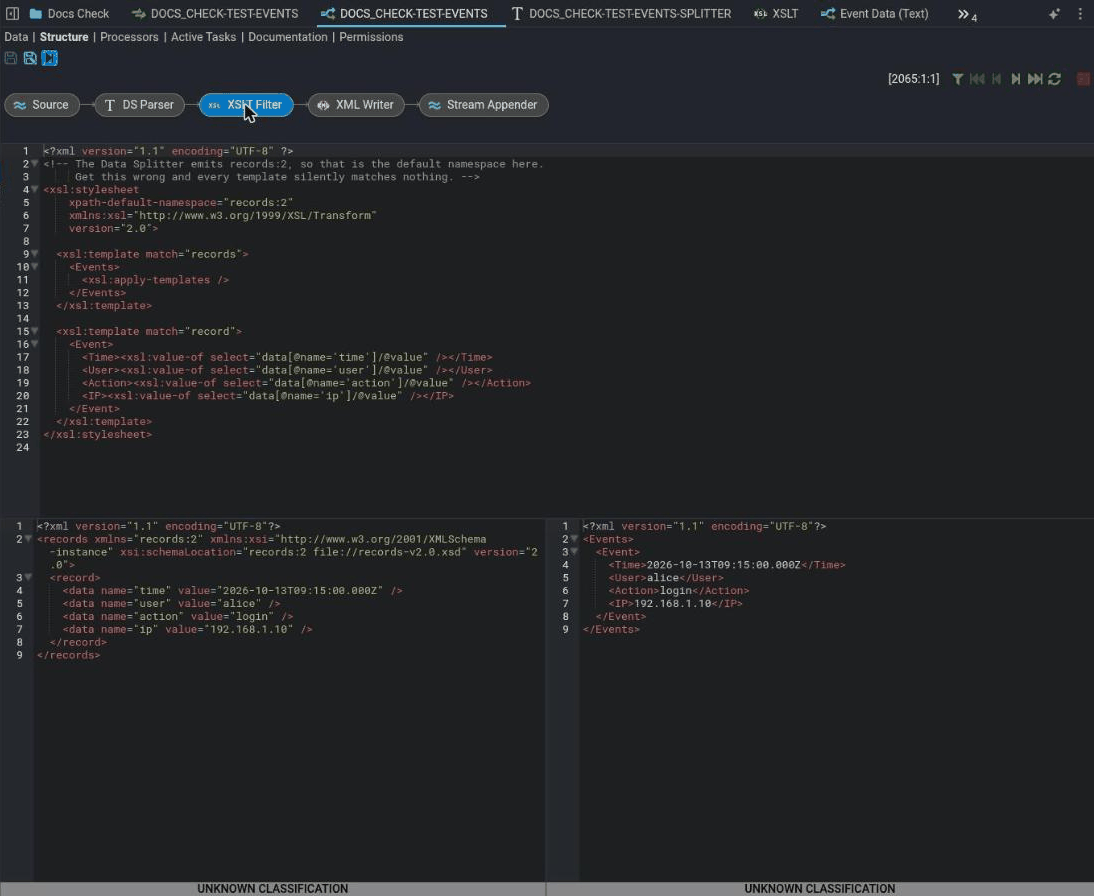Click the code icon on XML Writer
The height and width of the screenshot is (896, 1094).
[x=323, y=105]
